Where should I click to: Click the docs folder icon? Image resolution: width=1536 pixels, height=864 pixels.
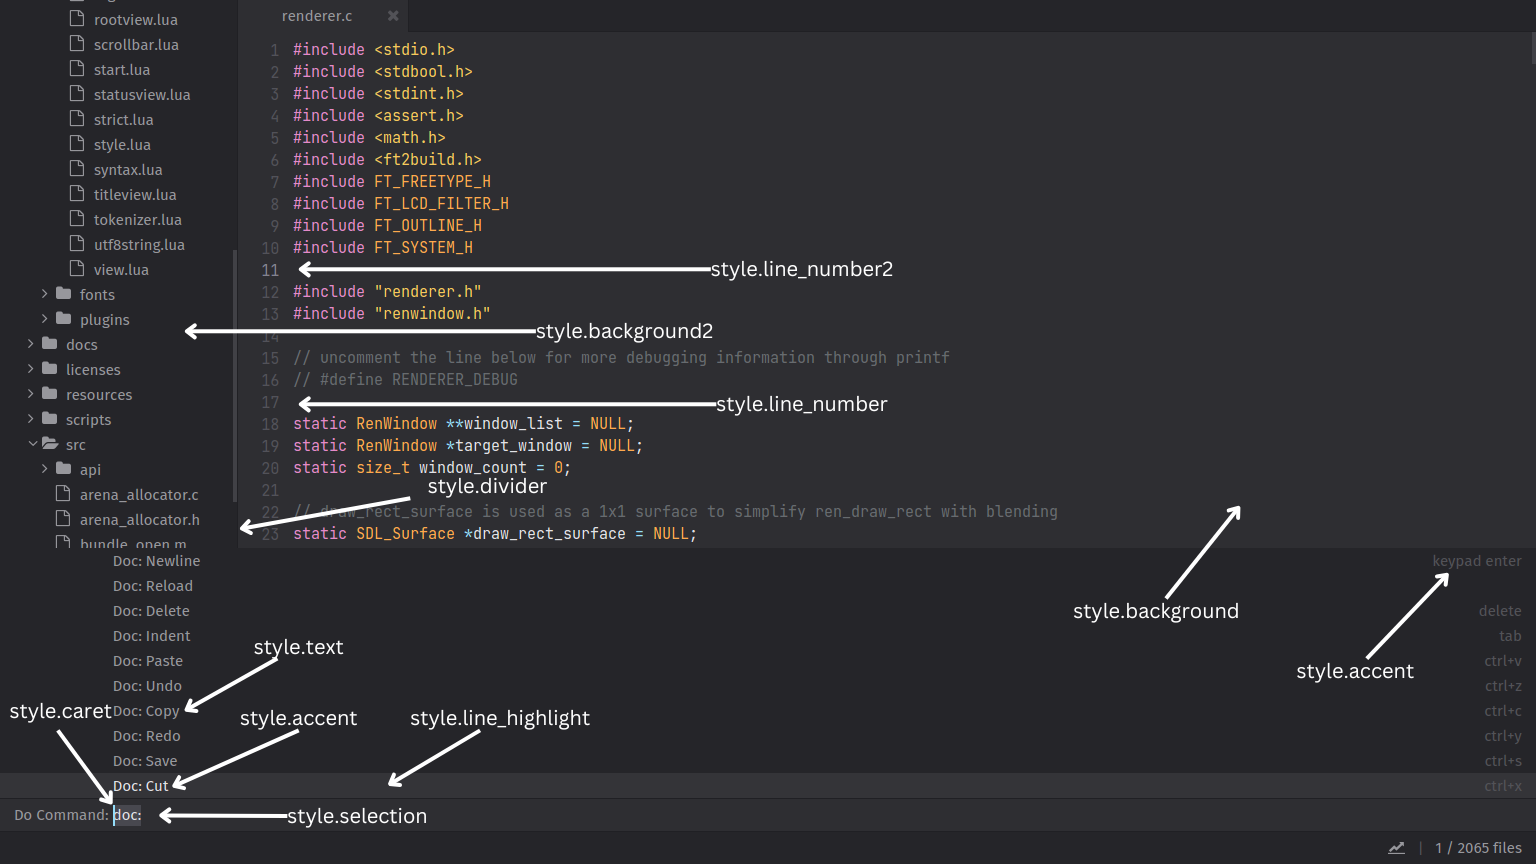pyautogui.click(x=50, y=343)
